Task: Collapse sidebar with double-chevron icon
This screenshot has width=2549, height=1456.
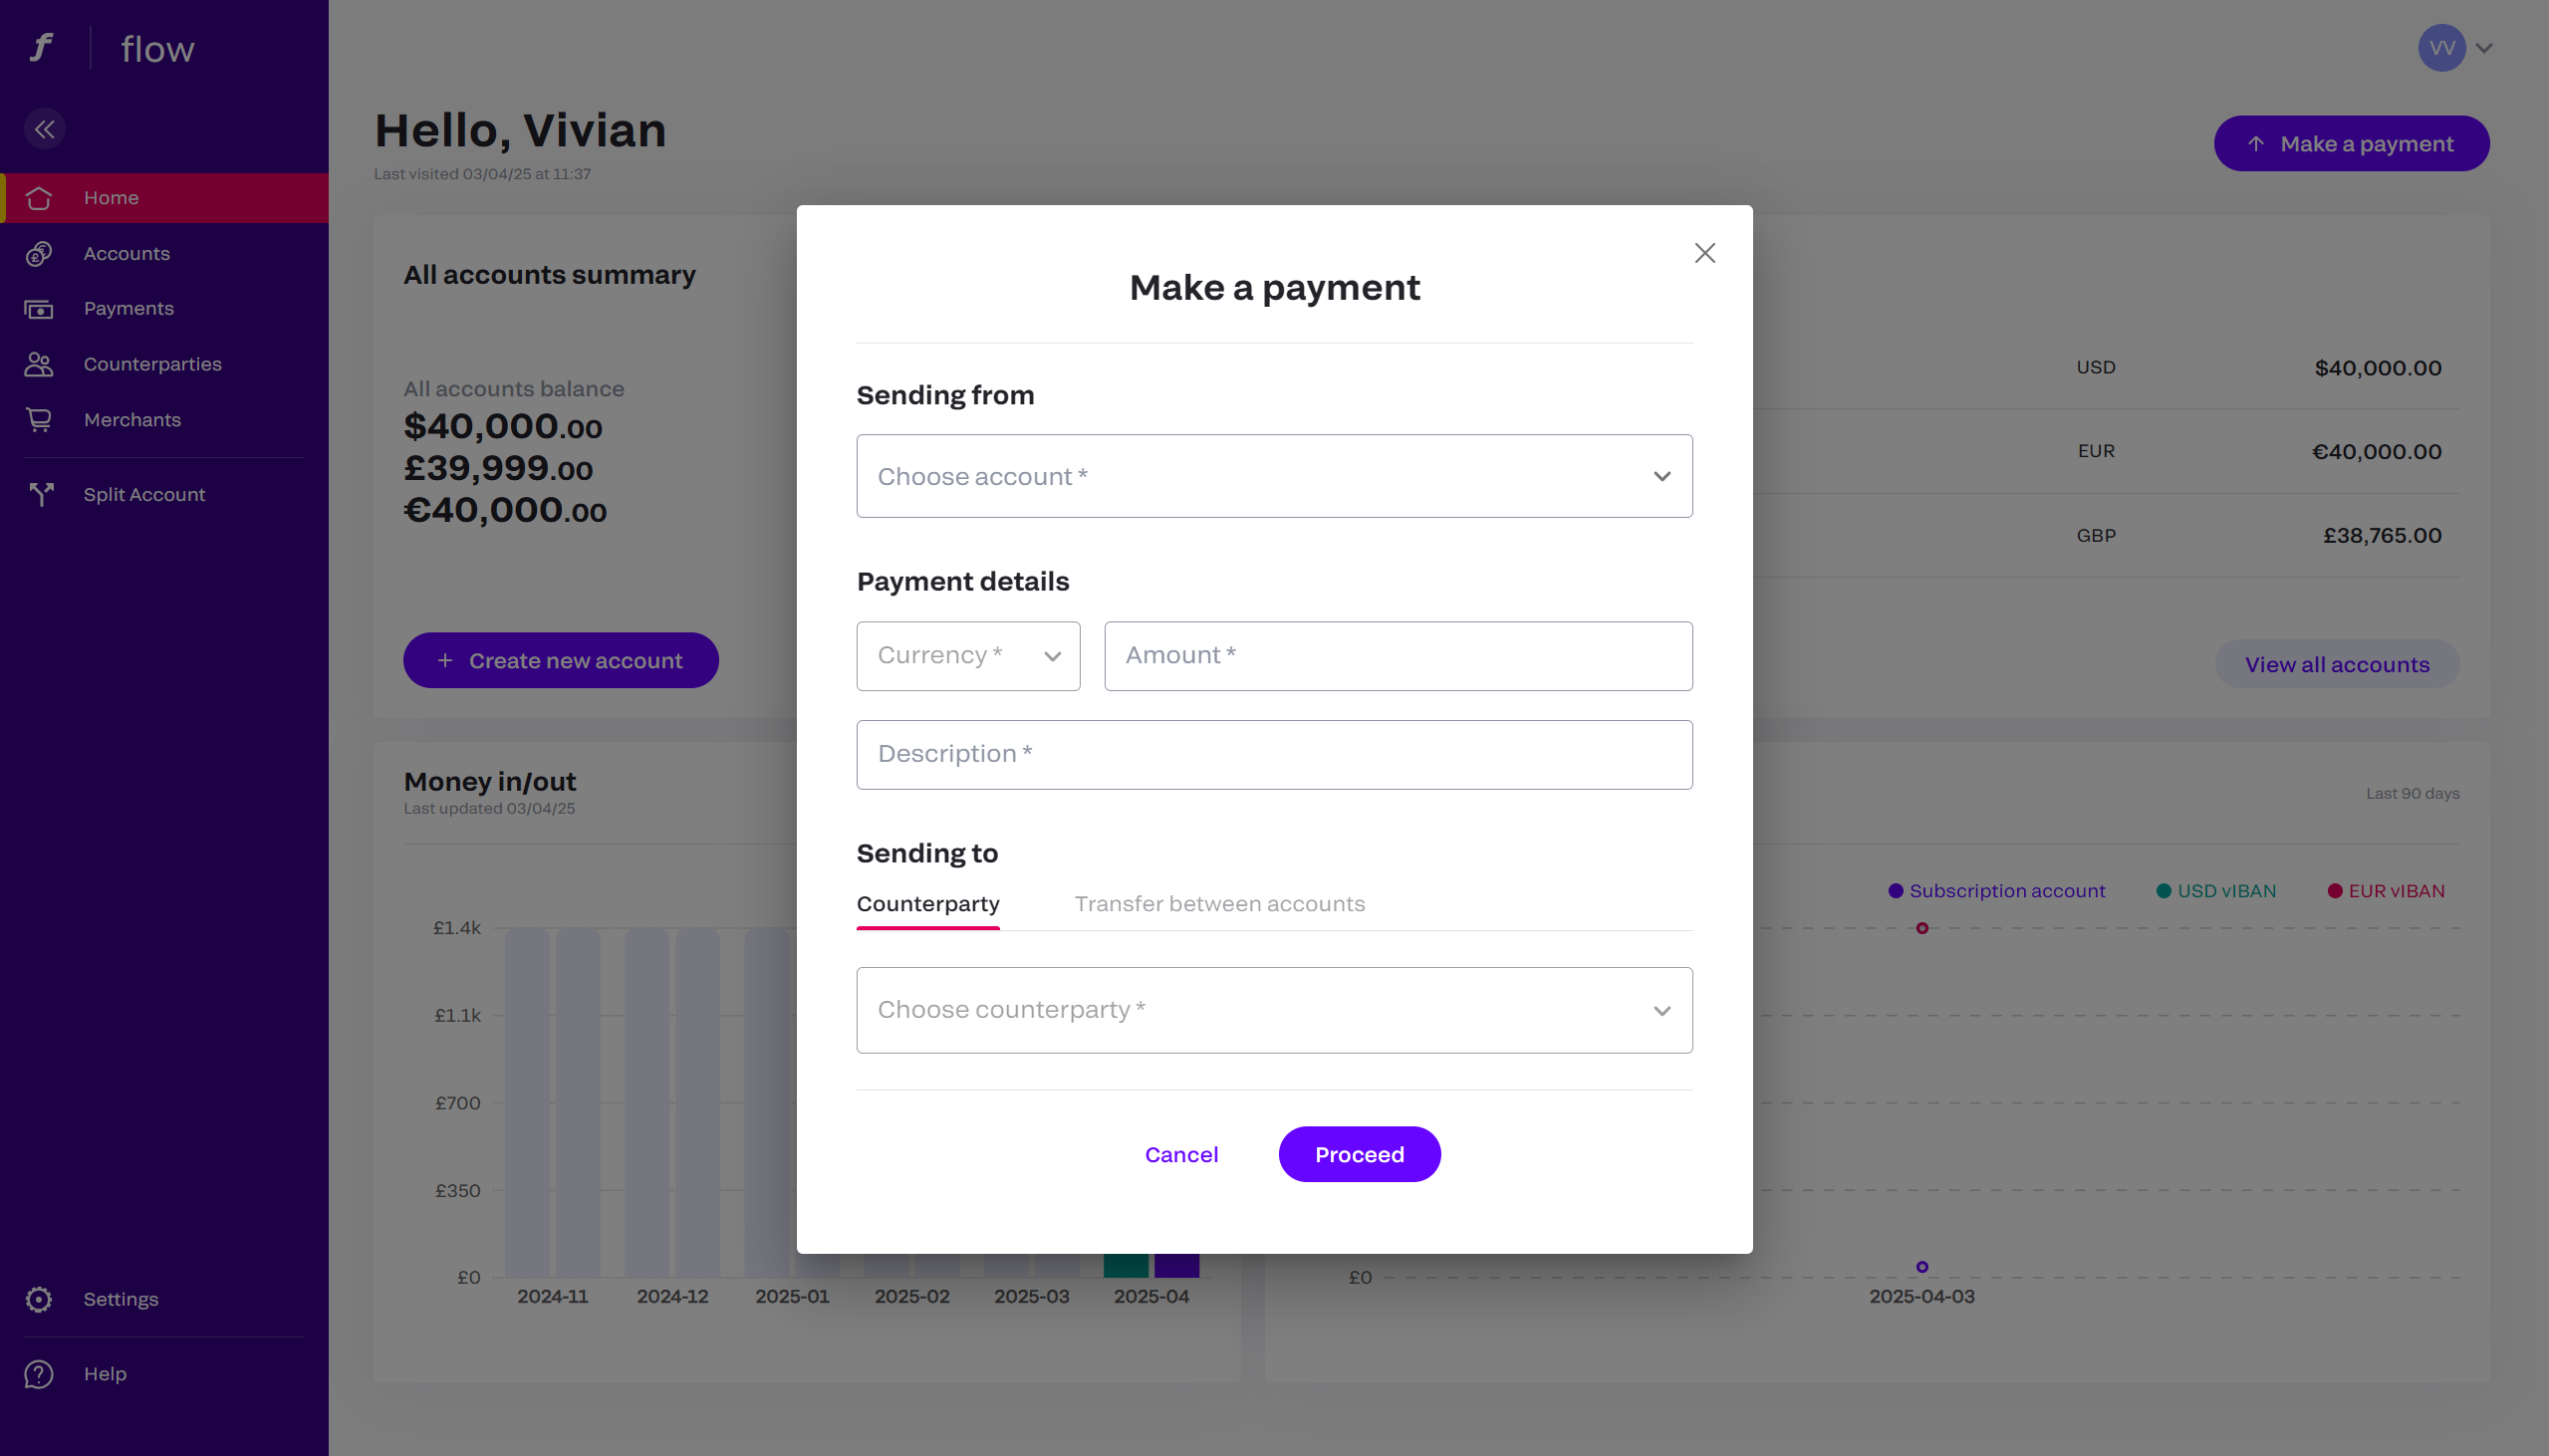Action: tap(45, 129)
